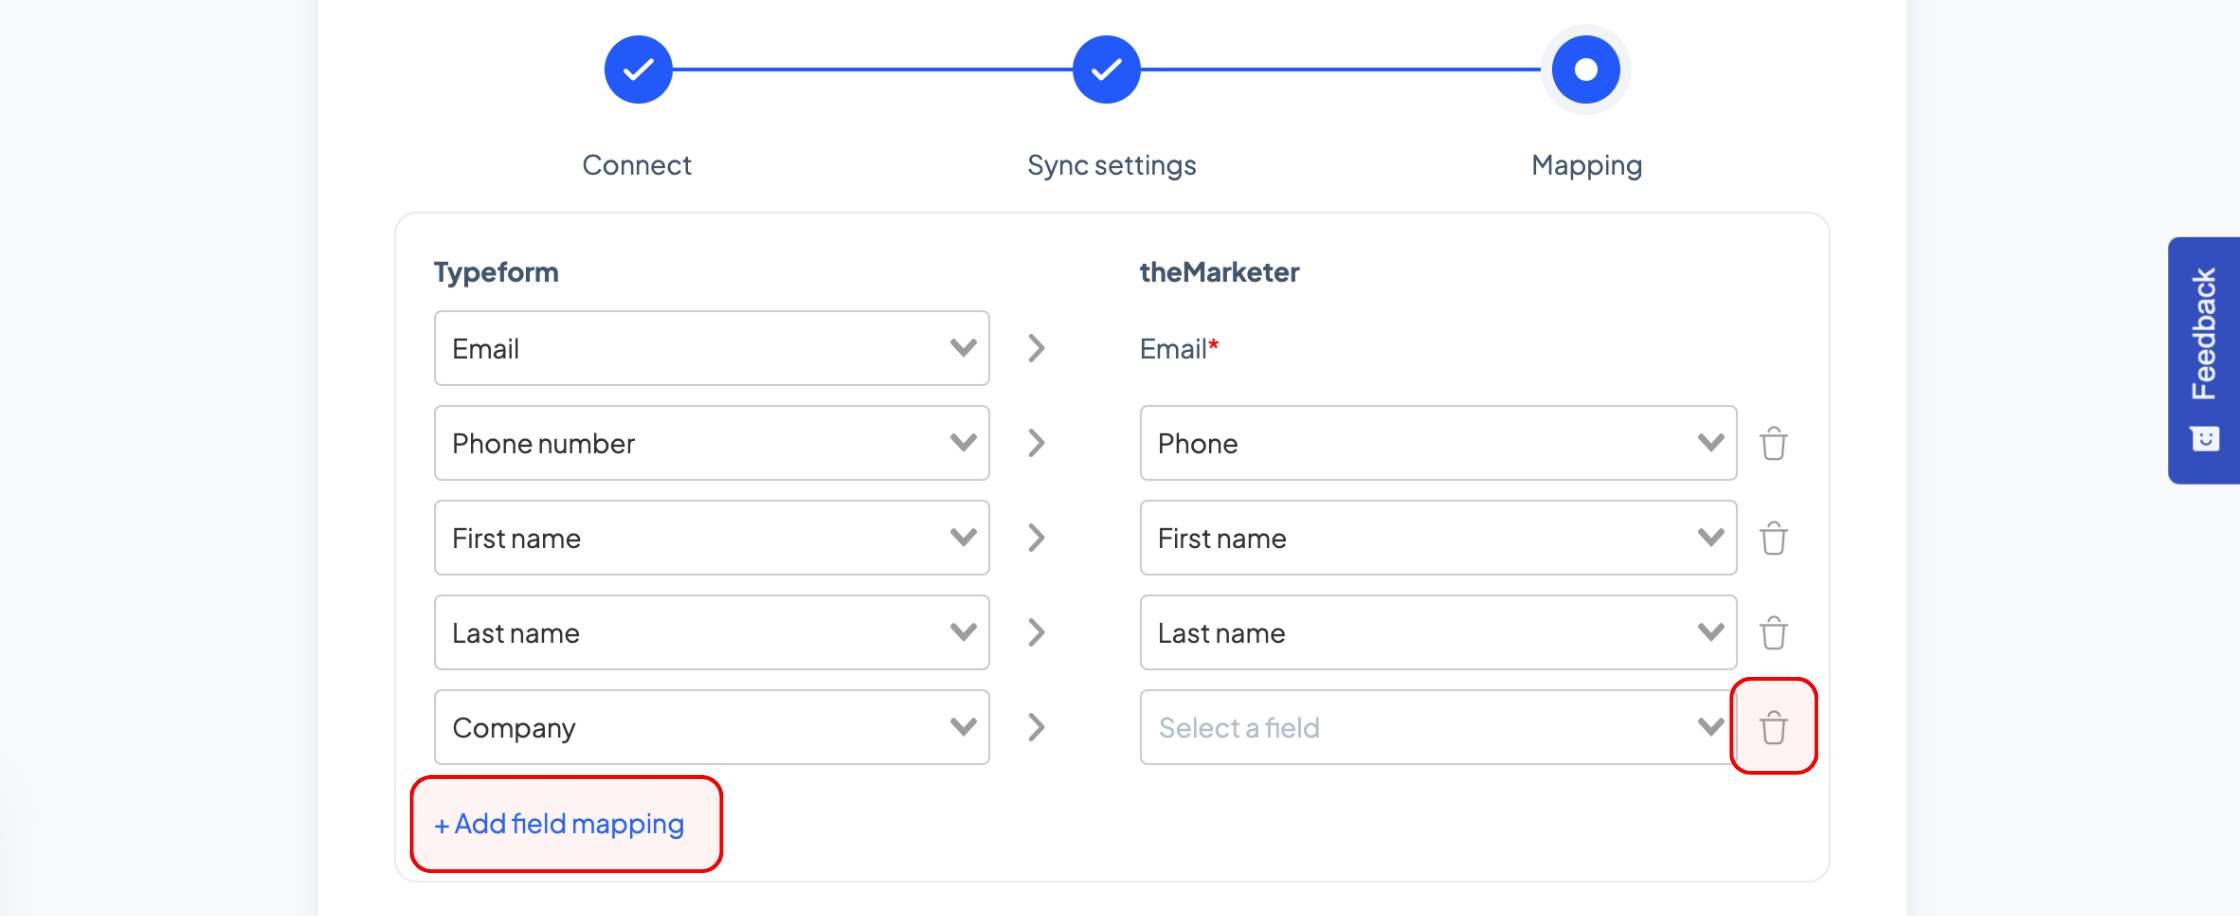Open theMarketer Phone field dropdown

tap(1438, 443)
